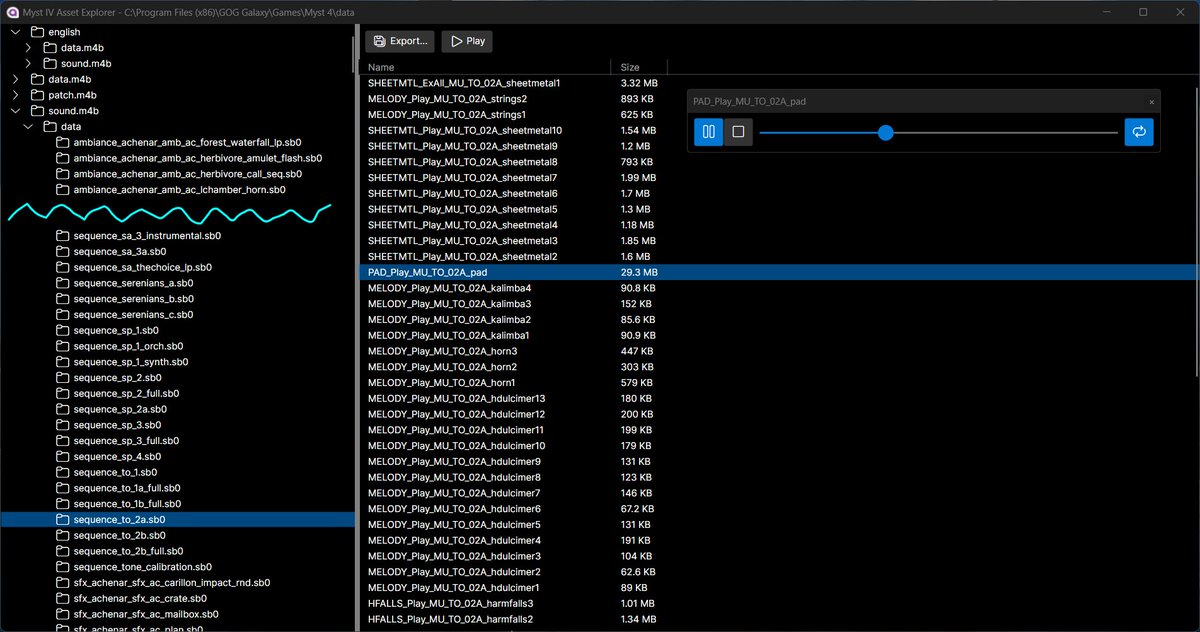Click the 67.2 KB size cell

point(637,509)
